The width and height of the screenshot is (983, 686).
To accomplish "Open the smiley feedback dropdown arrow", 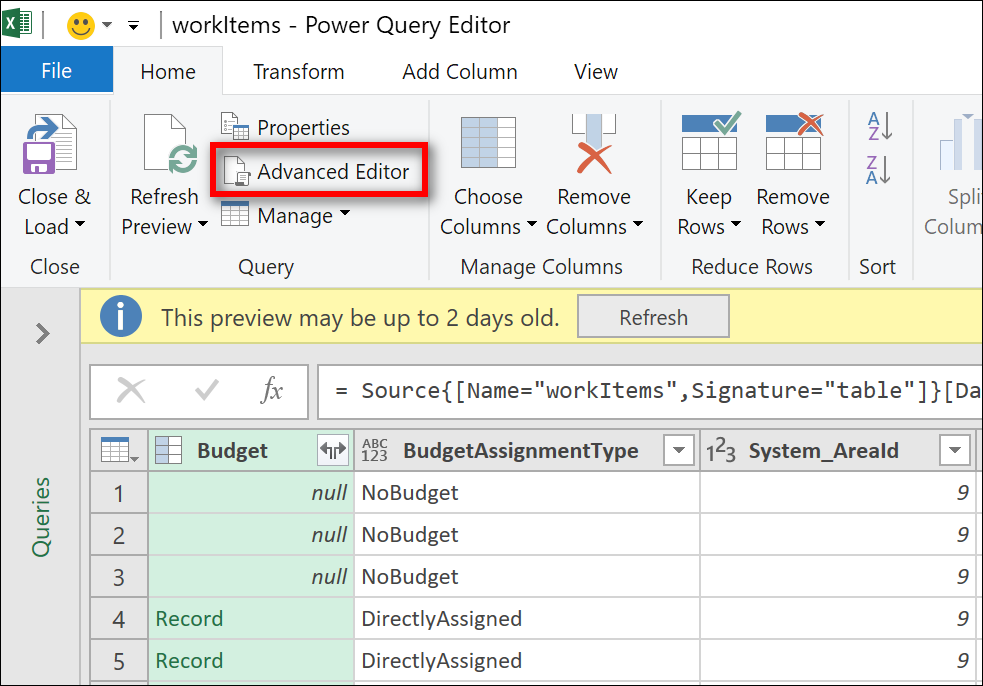I will pos(107,25).
